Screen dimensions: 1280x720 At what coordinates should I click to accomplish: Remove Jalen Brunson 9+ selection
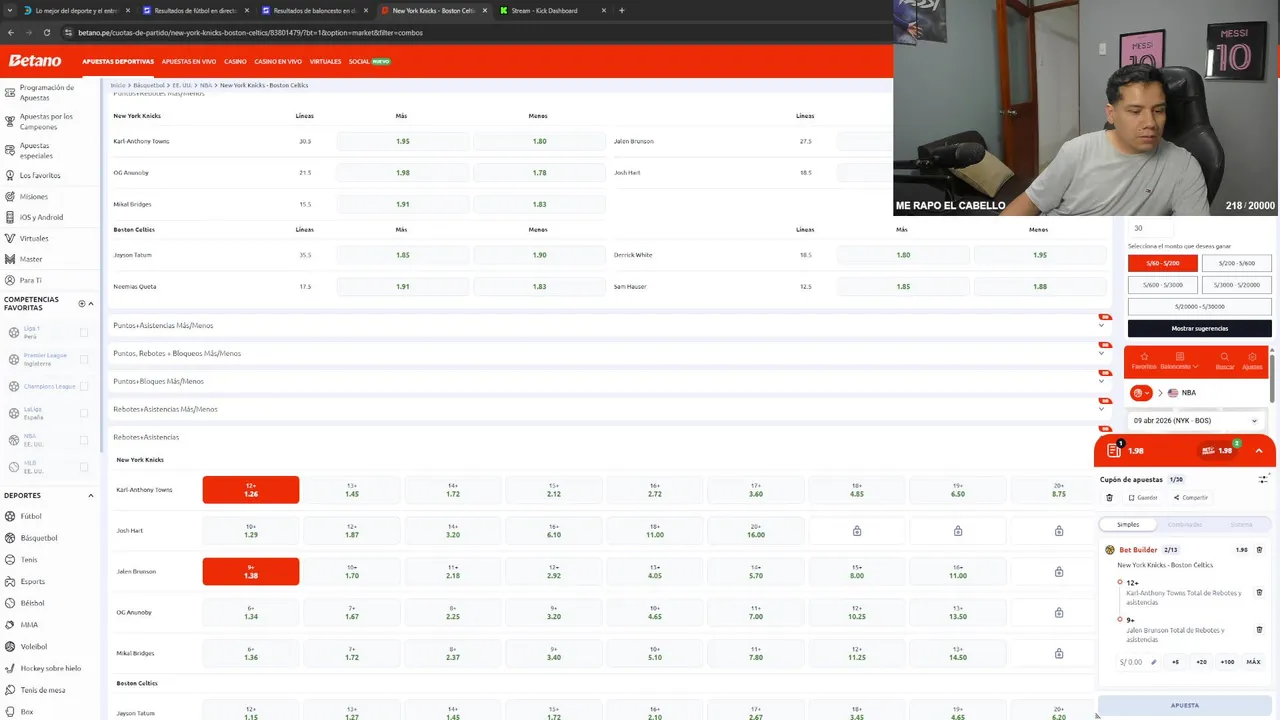click(x=1259, y=630)
